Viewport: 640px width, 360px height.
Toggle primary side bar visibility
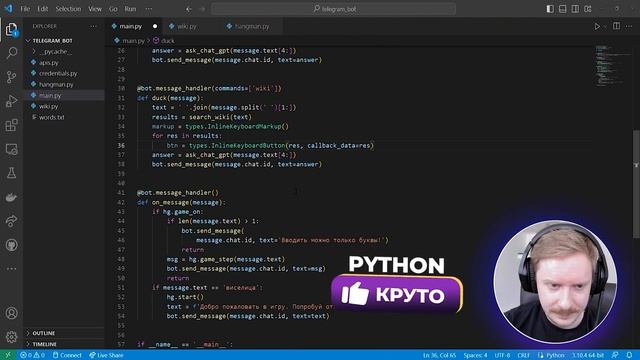coord(550,9)
